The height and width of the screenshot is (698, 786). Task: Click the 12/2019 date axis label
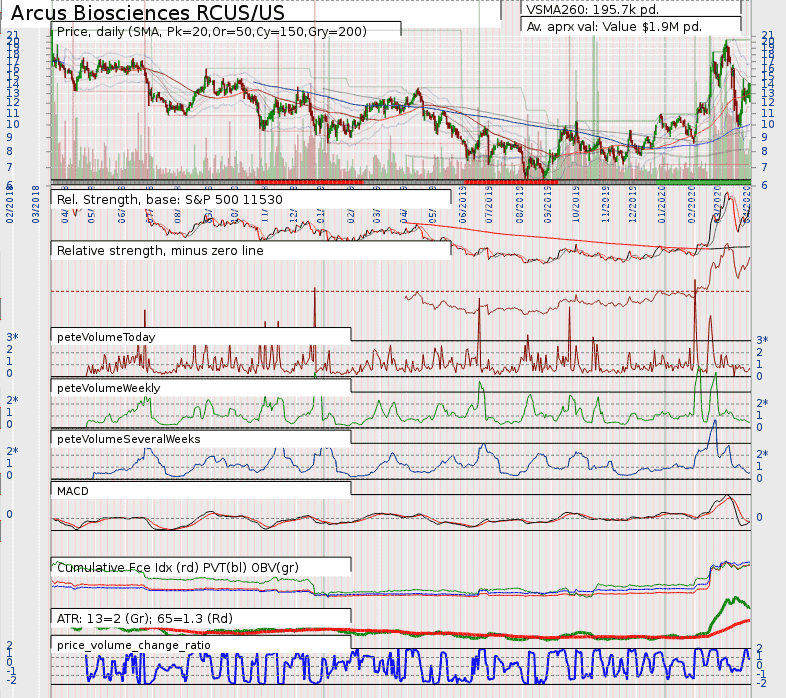(632, 204)
